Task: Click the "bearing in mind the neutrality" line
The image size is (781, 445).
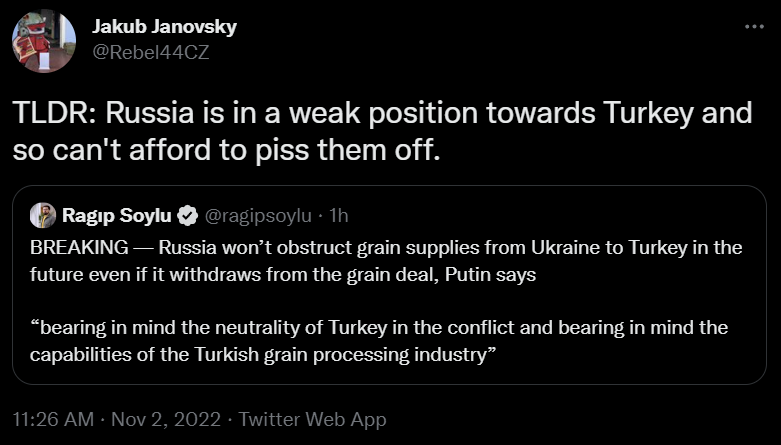Action: tap(379, 328)
